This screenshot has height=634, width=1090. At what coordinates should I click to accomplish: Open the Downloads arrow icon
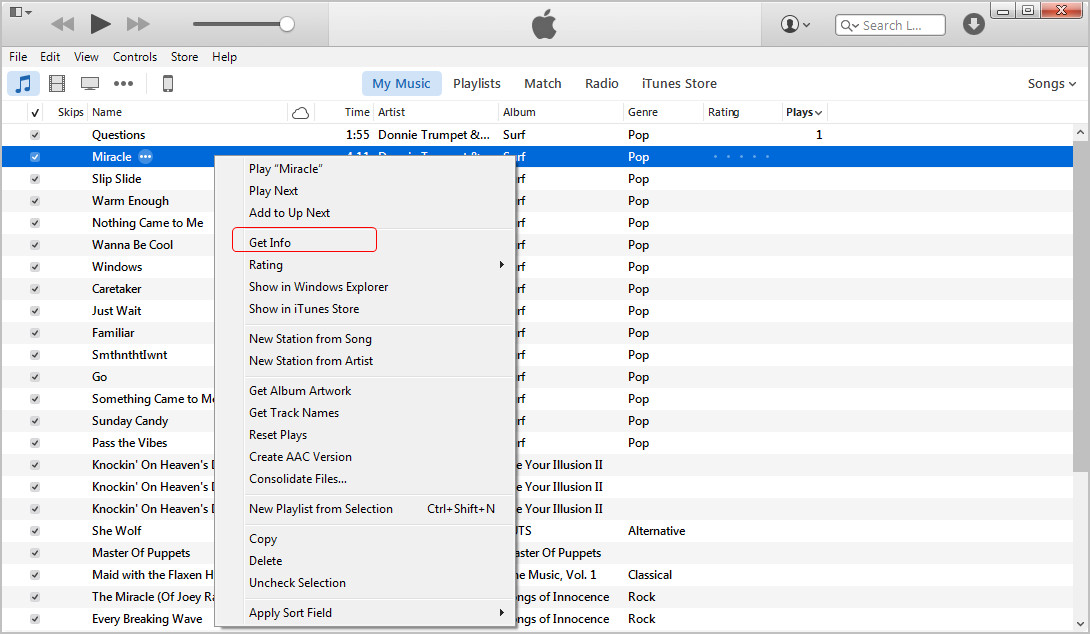coord(973,24)
